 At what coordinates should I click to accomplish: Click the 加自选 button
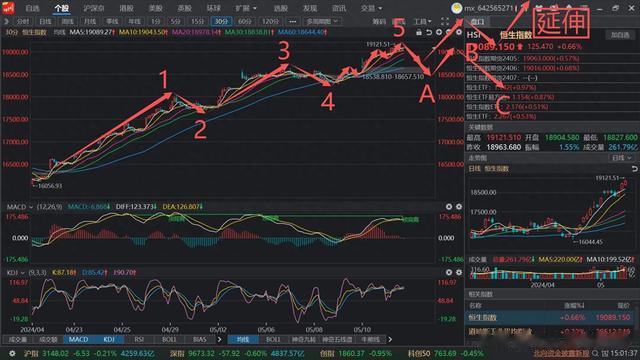(620, 35)
